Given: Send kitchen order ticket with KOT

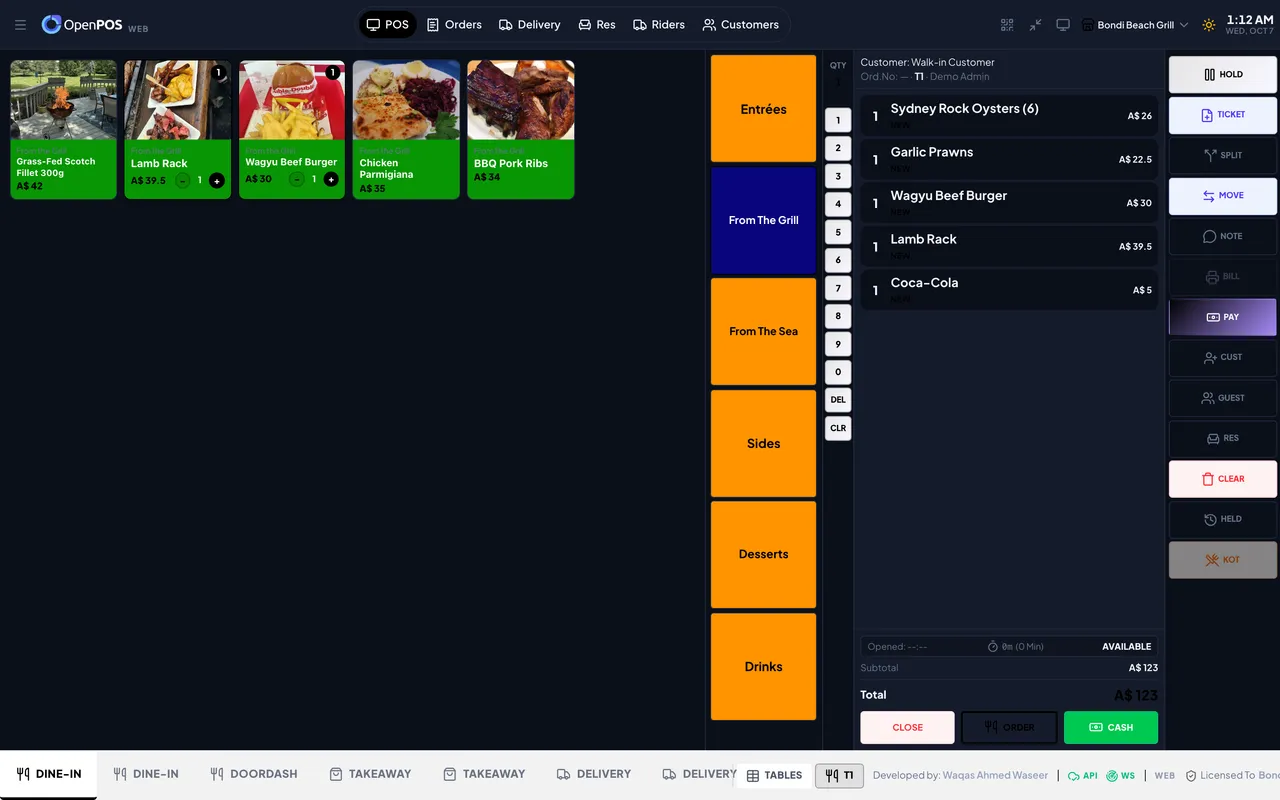Looking at the screenshot, I should 1223,560.
